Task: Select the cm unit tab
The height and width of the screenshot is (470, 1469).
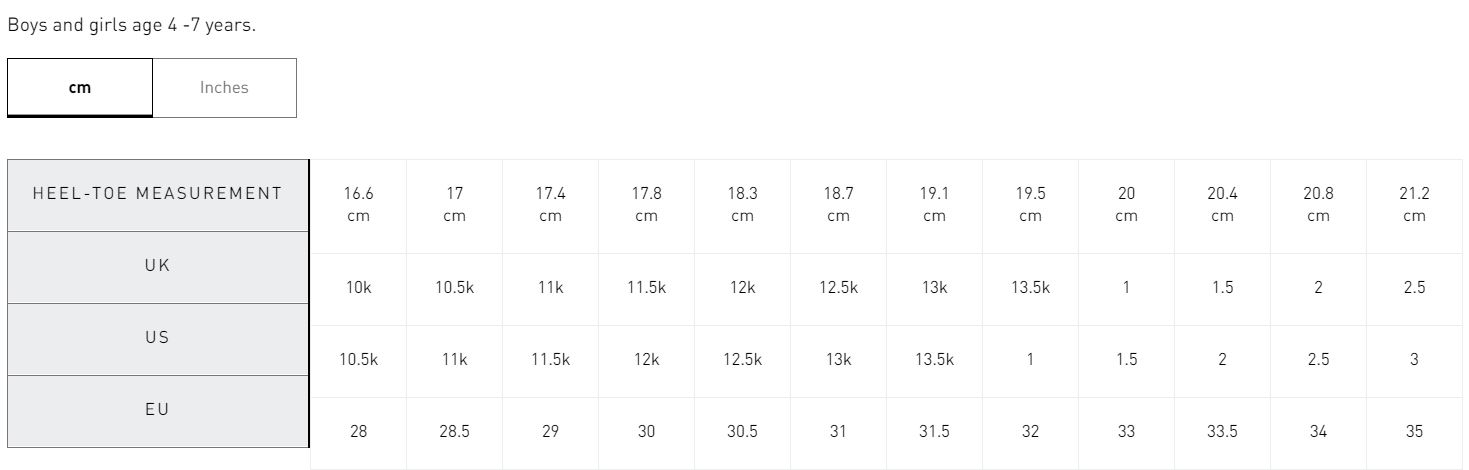Action: click(x=80, y=87)
